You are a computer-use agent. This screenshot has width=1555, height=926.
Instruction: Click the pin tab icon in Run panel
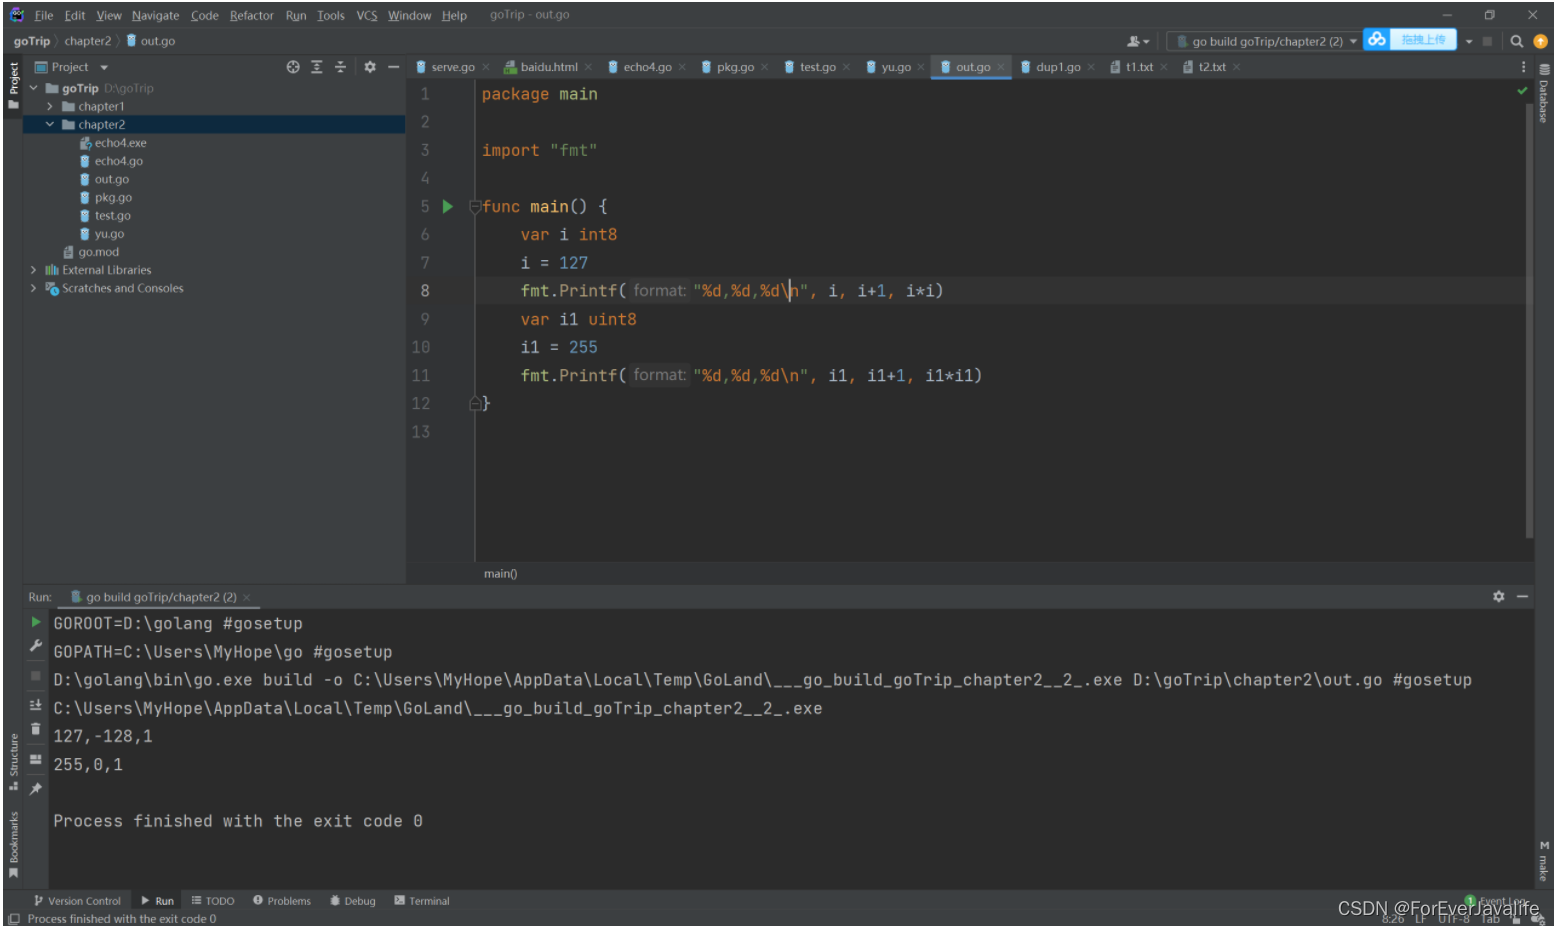[x=36, y=789]
